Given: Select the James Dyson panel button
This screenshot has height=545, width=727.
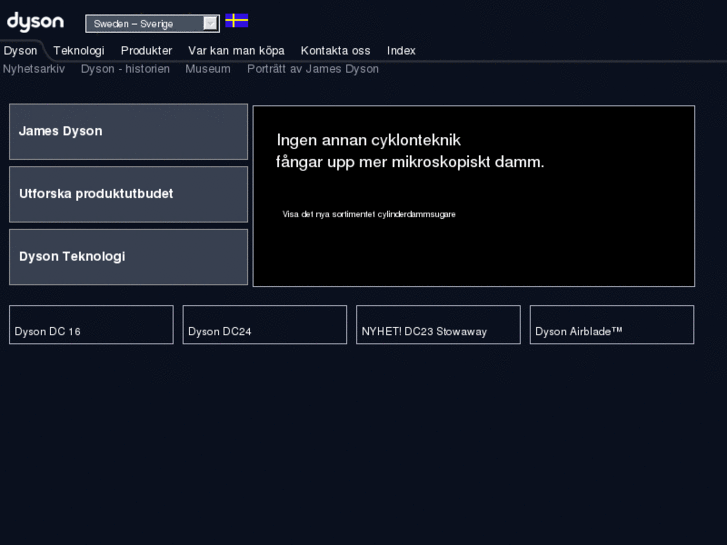Looking at the screenshot, I should click(128, 132).
